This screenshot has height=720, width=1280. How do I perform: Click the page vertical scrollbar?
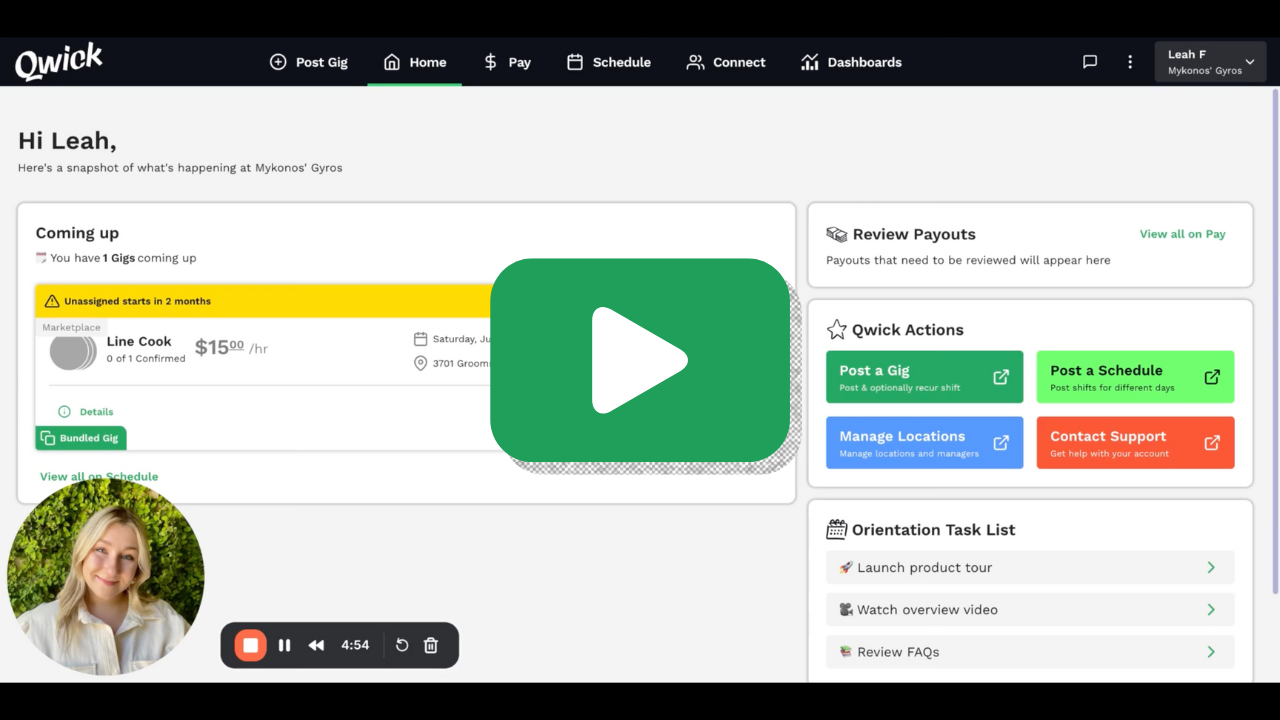1275,340
